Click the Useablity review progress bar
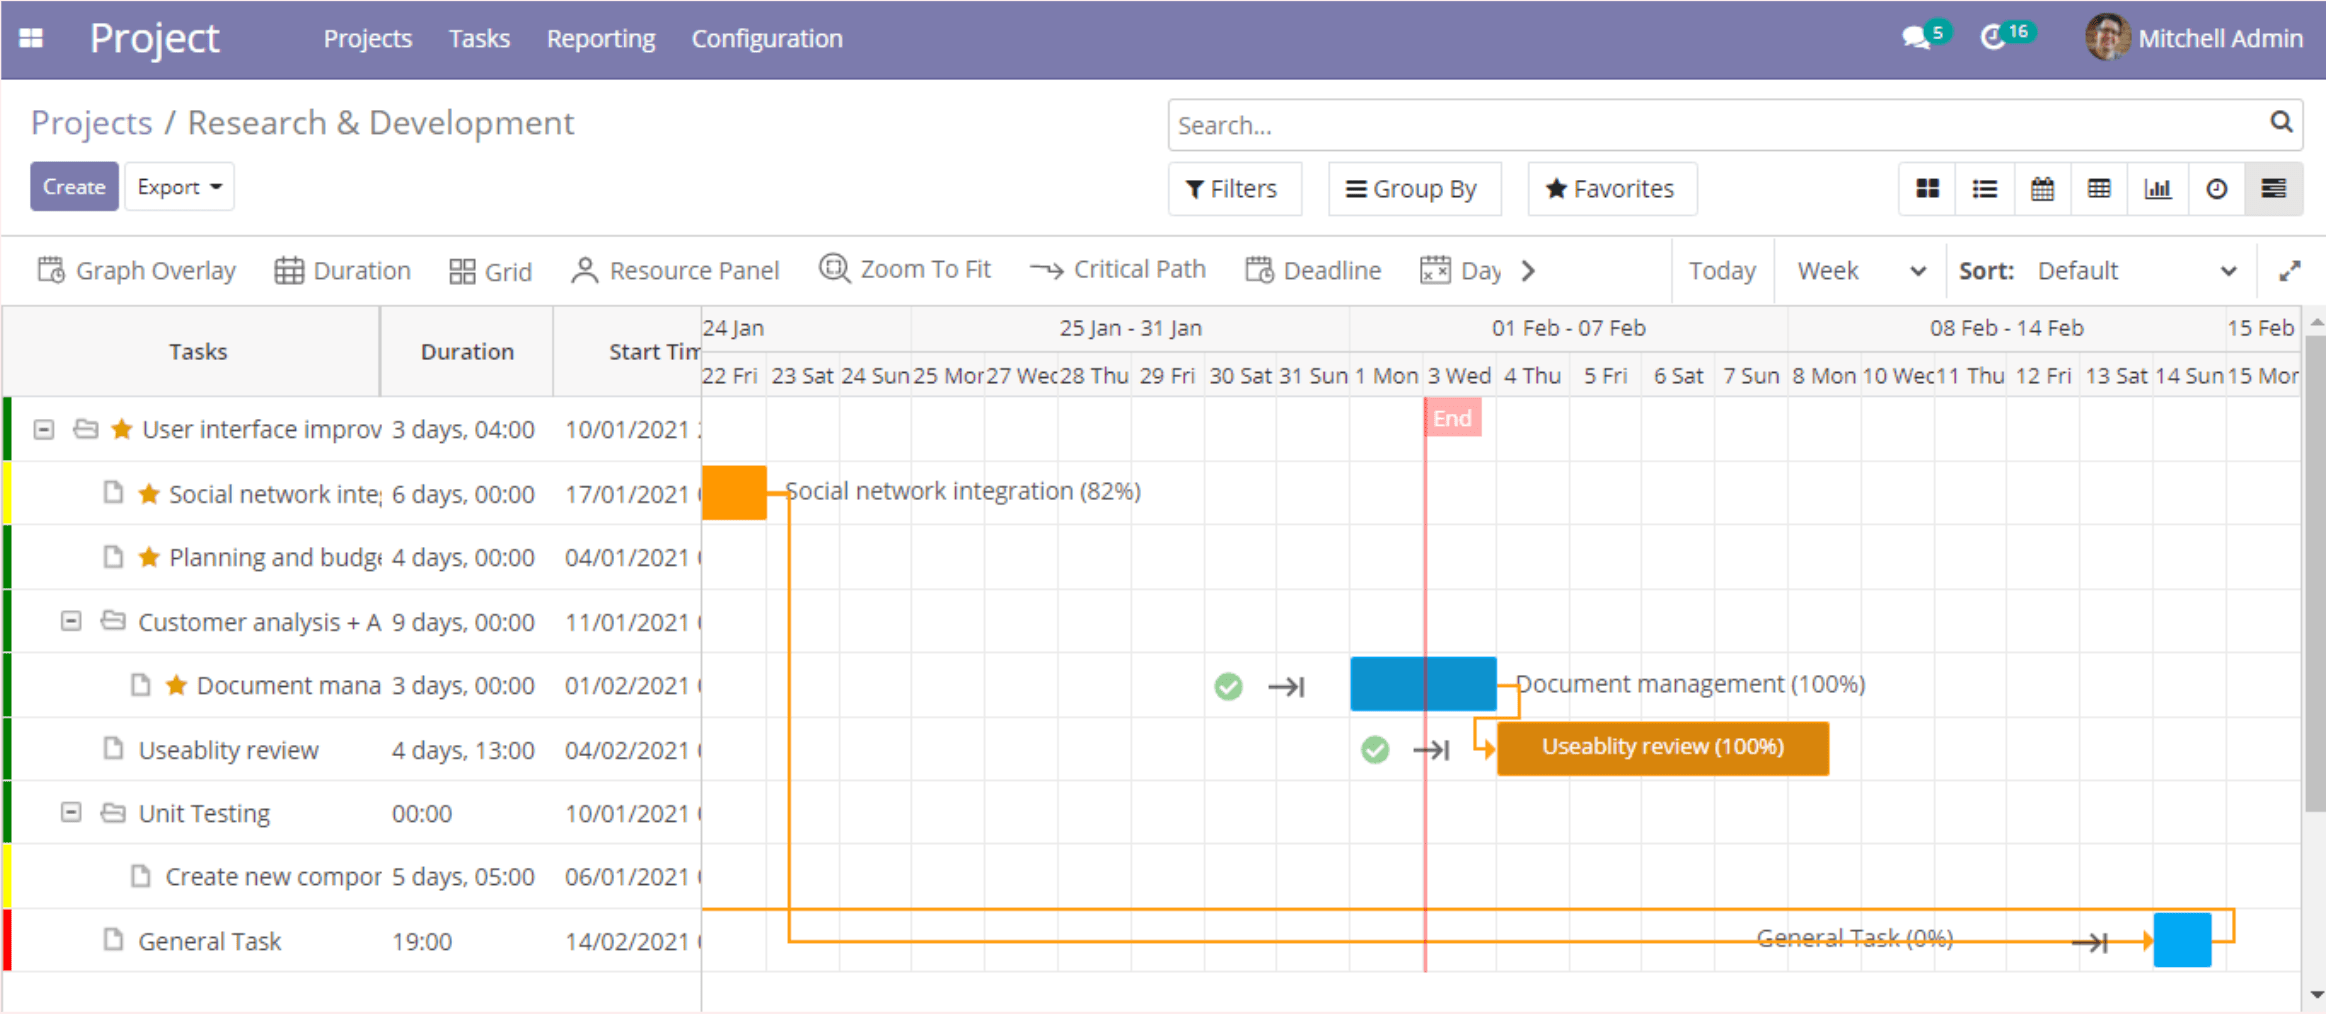This screenshot has width=2326, height=1014. coord(1662,748)
